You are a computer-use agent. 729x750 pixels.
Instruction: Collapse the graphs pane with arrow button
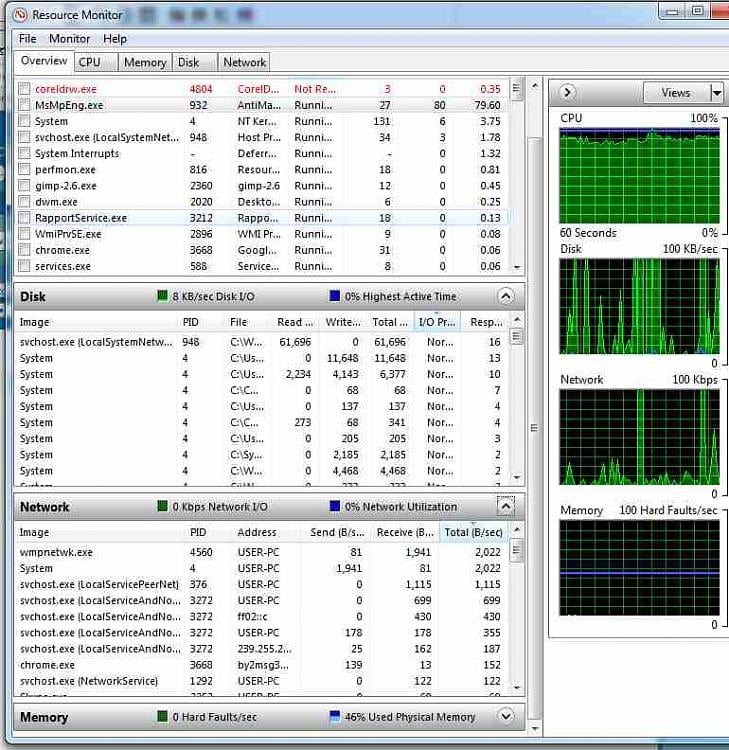[x=567, y=92]
